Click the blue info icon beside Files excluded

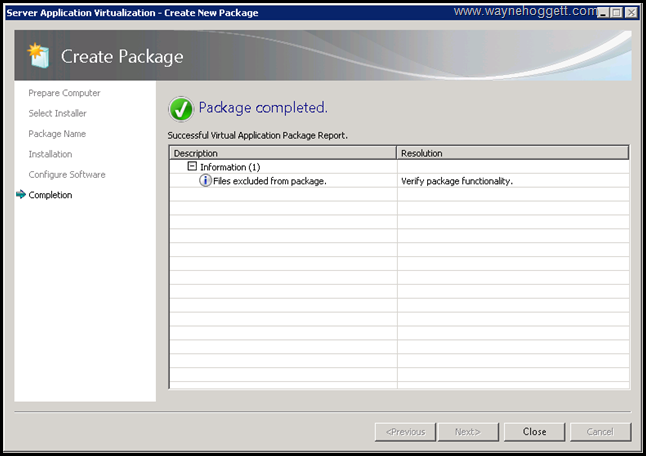pos(205,180)
